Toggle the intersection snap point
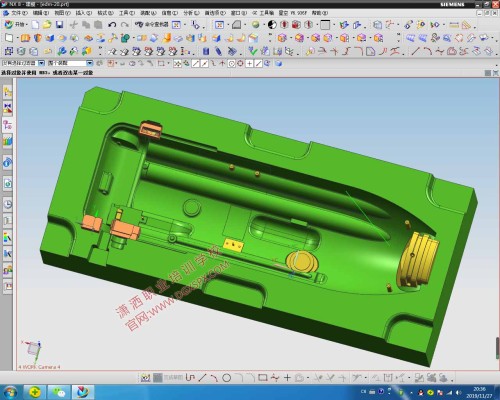The image size is (500, 400). pos(222,63)
